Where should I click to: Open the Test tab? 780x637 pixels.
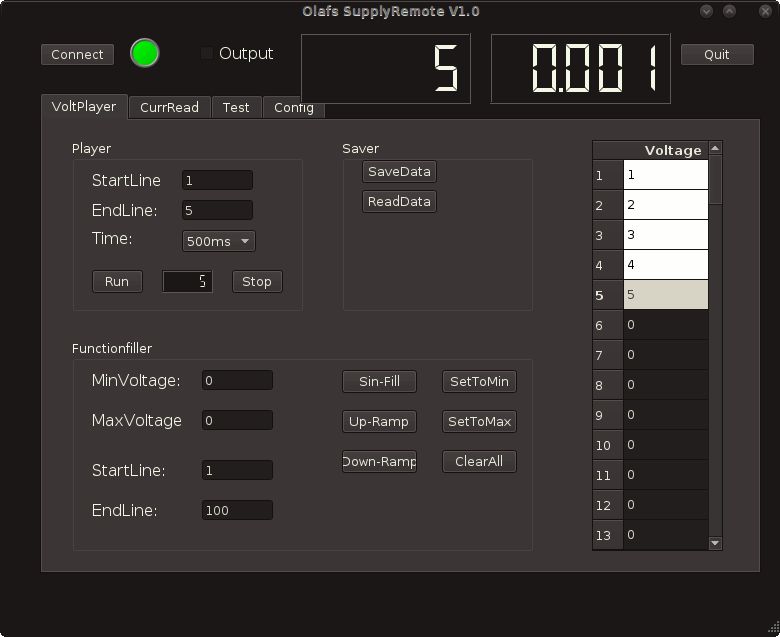coord(236,107)
